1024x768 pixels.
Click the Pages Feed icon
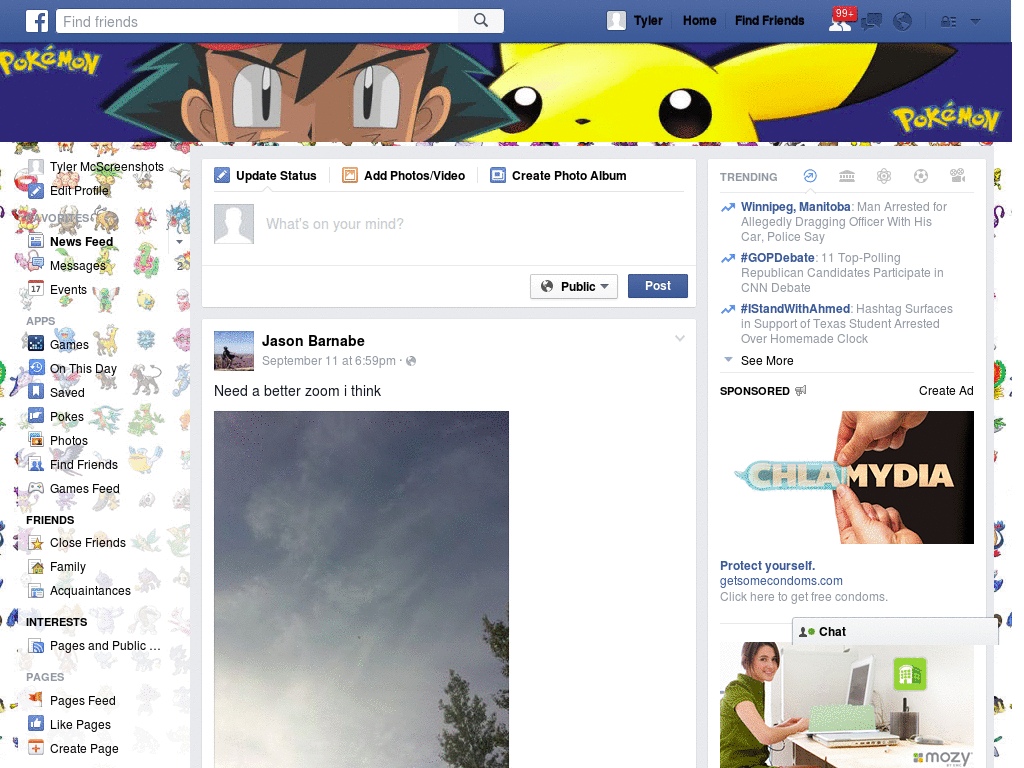pyautogui.click(x=36, y=700)
